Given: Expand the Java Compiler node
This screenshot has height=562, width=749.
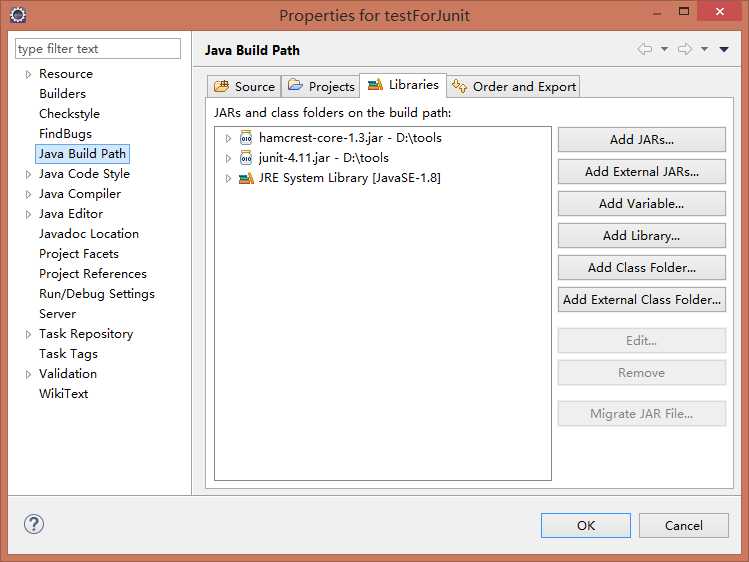Looking at the screenshot, I should pyautogui.click(x=28, y=194).
